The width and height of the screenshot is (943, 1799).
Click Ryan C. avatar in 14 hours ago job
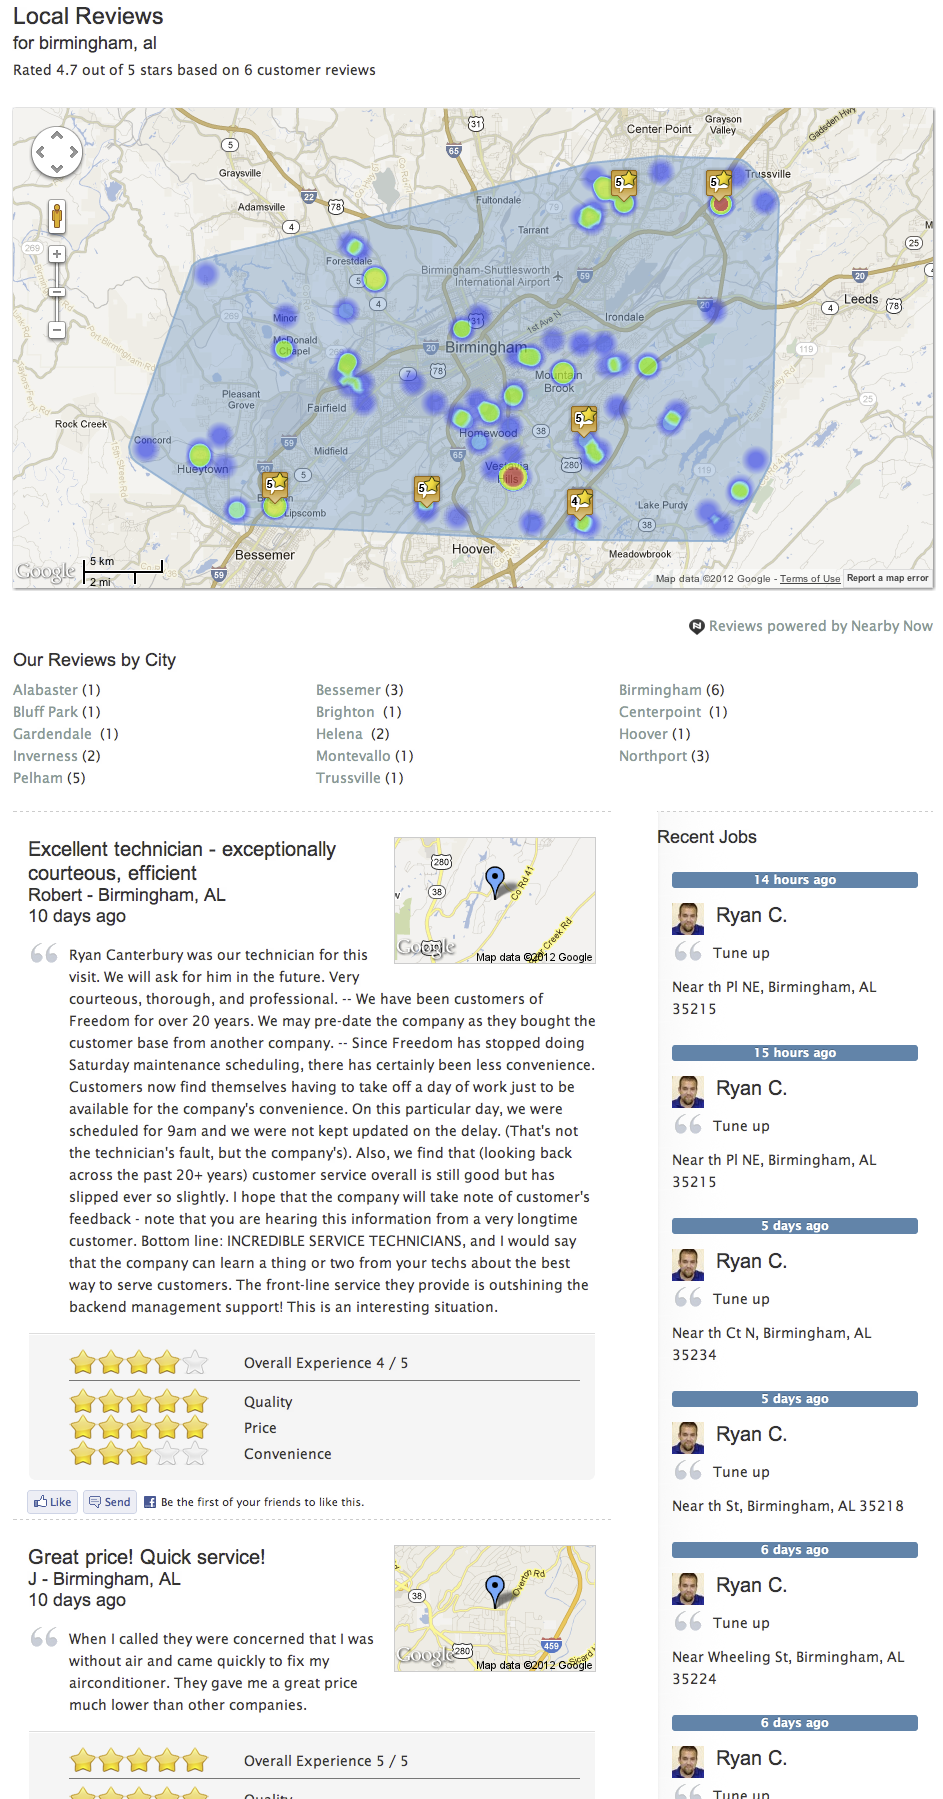click(x=688, y=919)
